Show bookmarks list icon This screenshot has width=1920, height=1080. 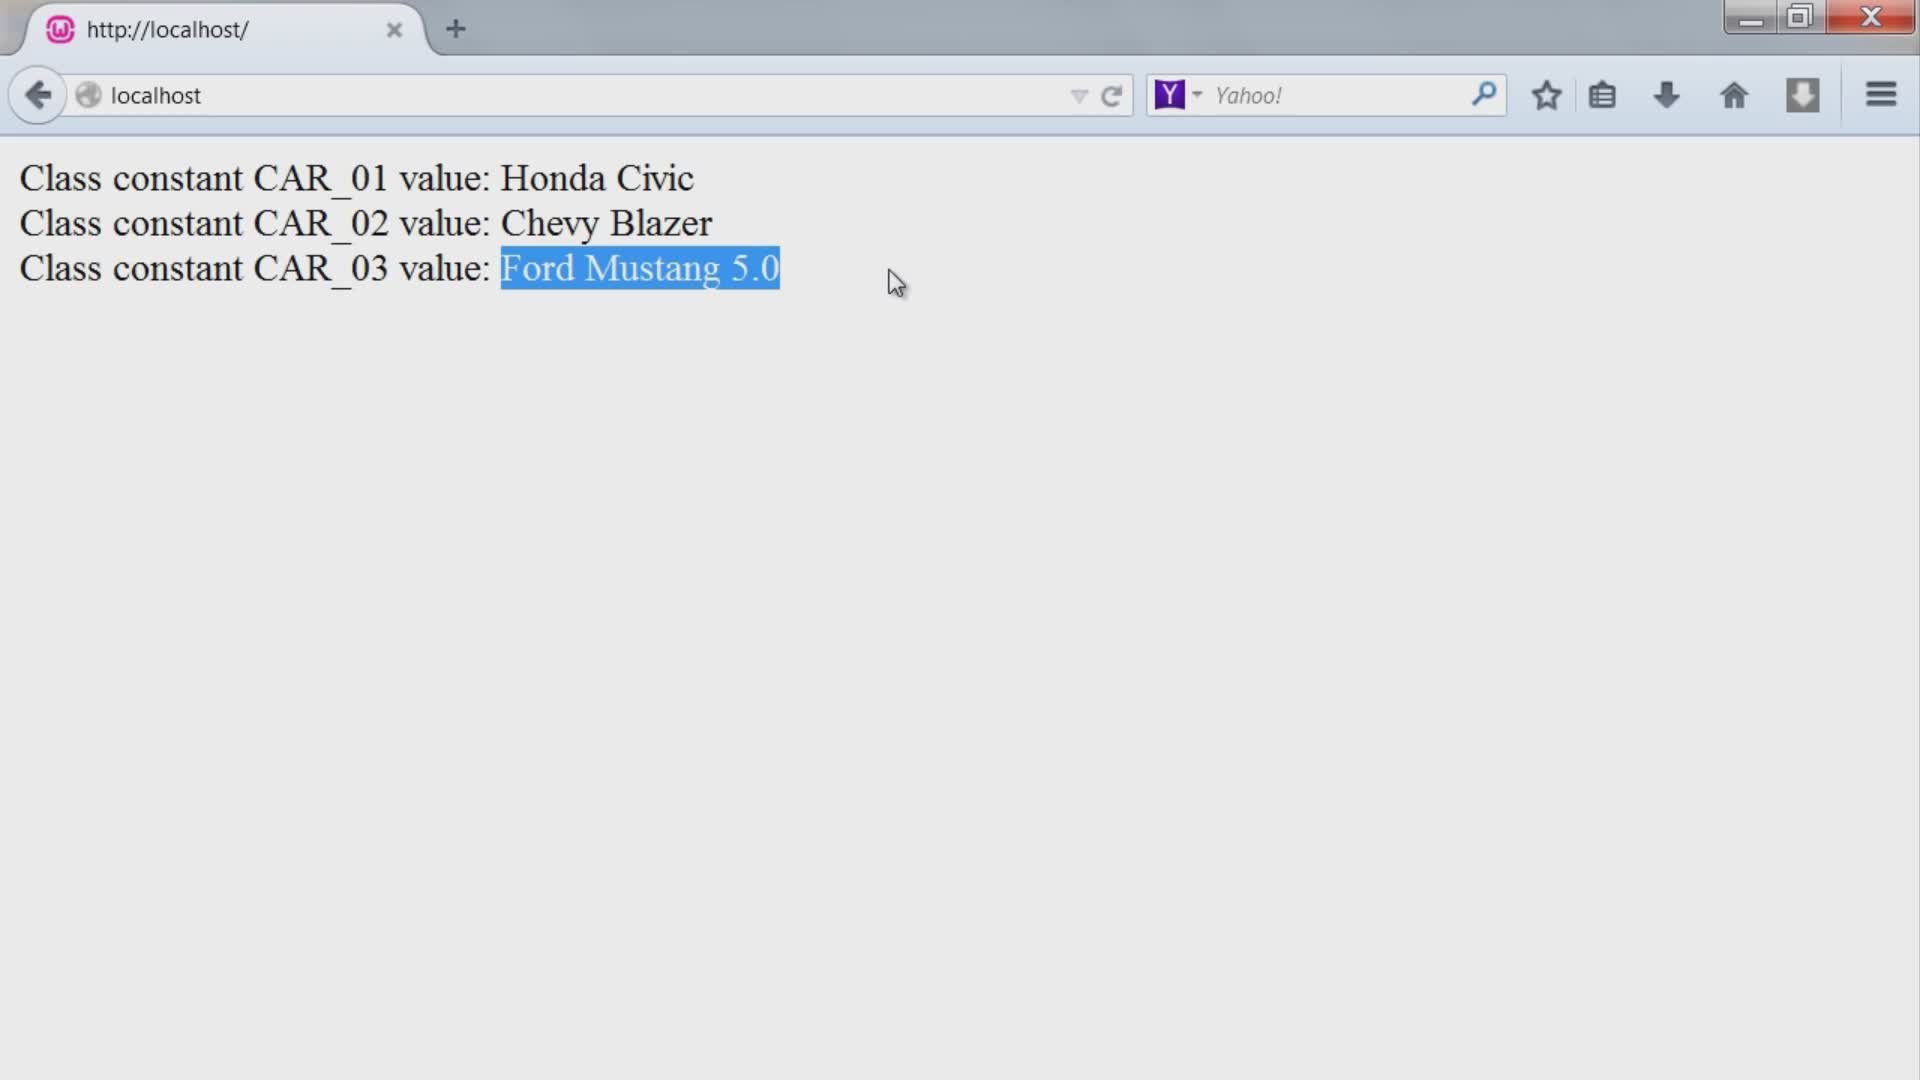(1602, 96)
